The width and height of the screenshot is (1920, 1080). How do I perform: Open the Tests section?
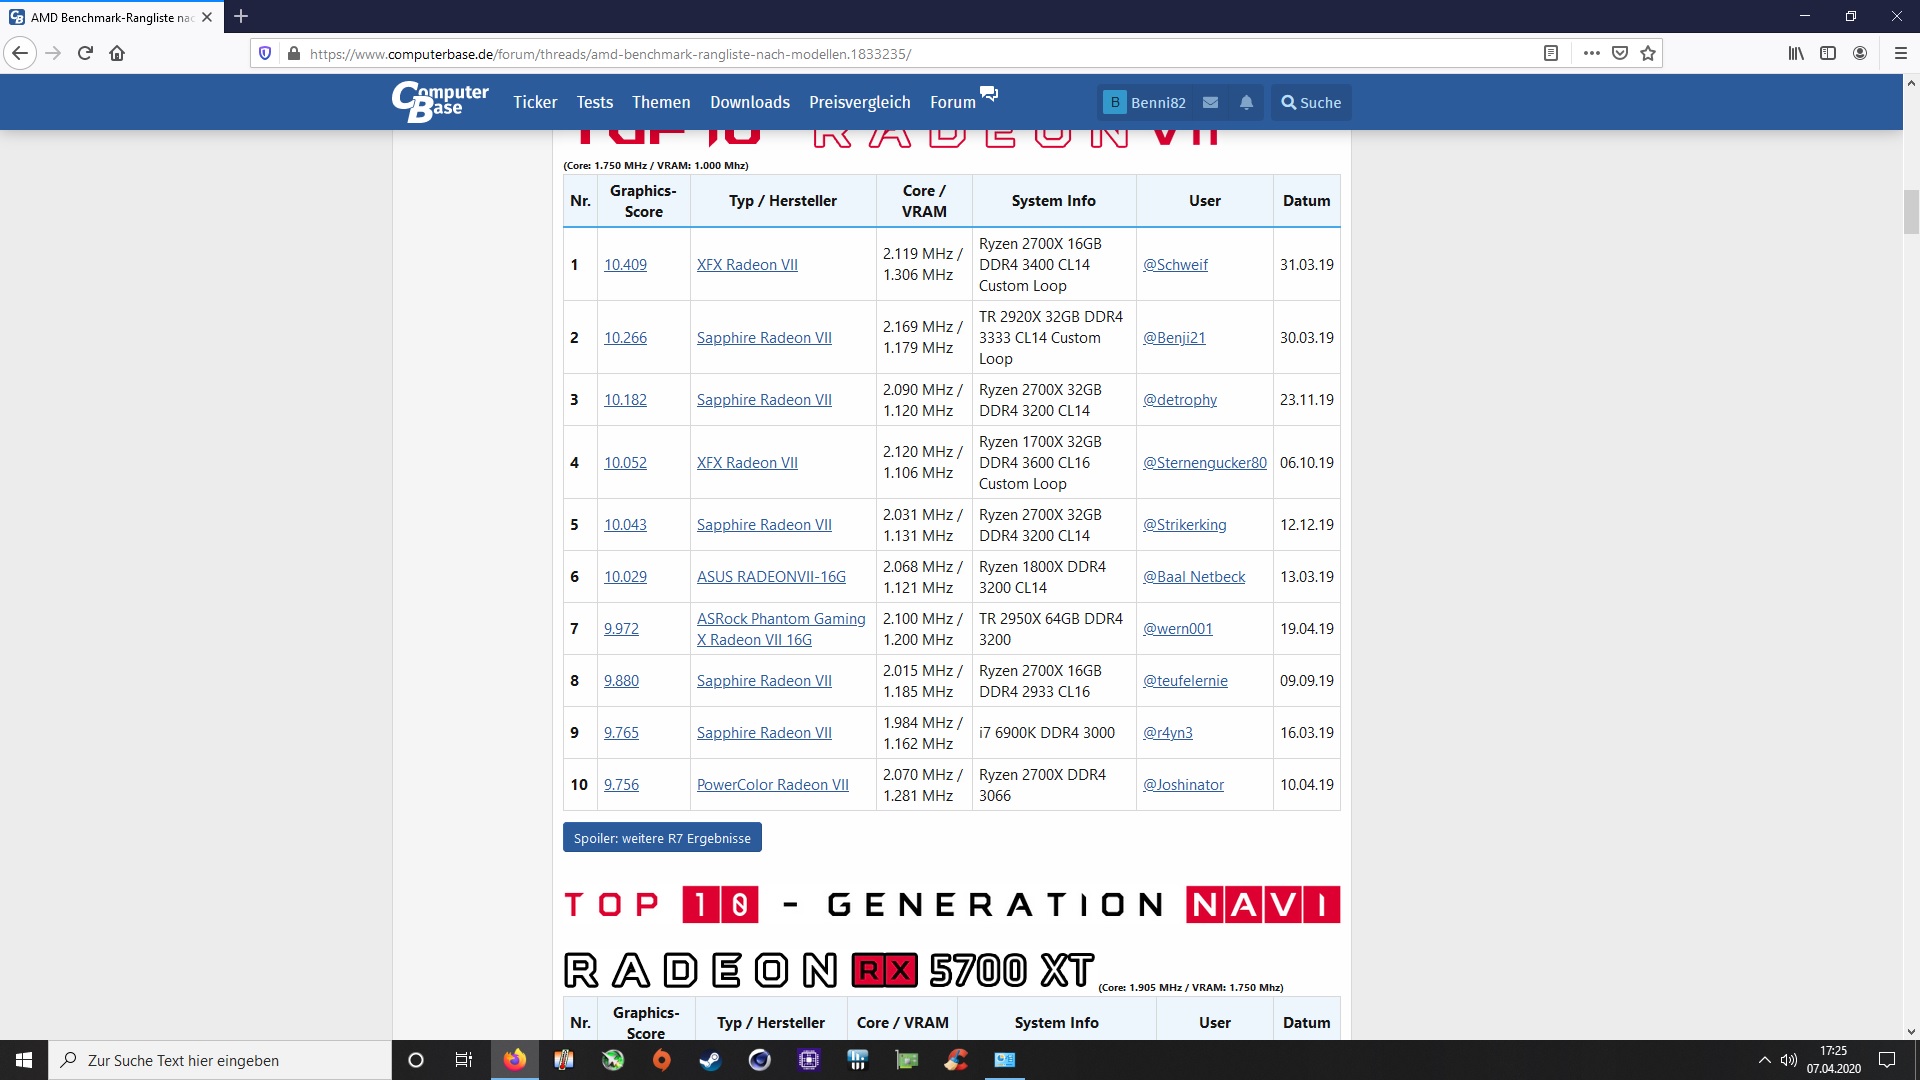(595, 102)
